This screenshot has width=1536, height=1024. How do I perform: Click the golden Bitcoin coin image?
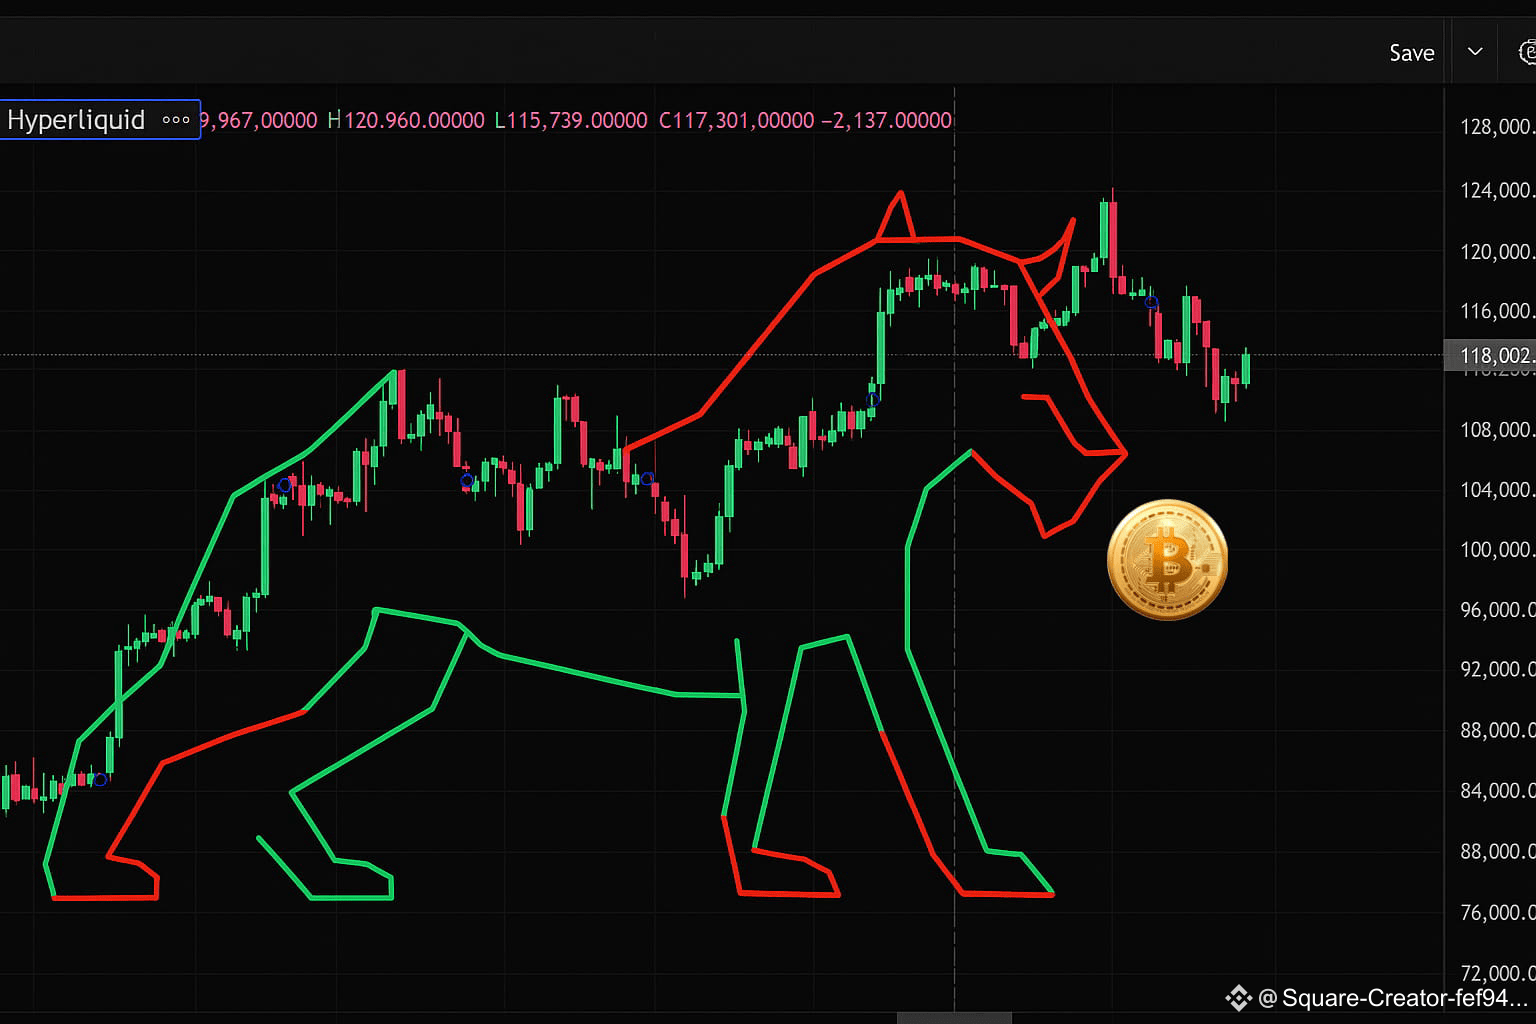[x=1167, y=560]
